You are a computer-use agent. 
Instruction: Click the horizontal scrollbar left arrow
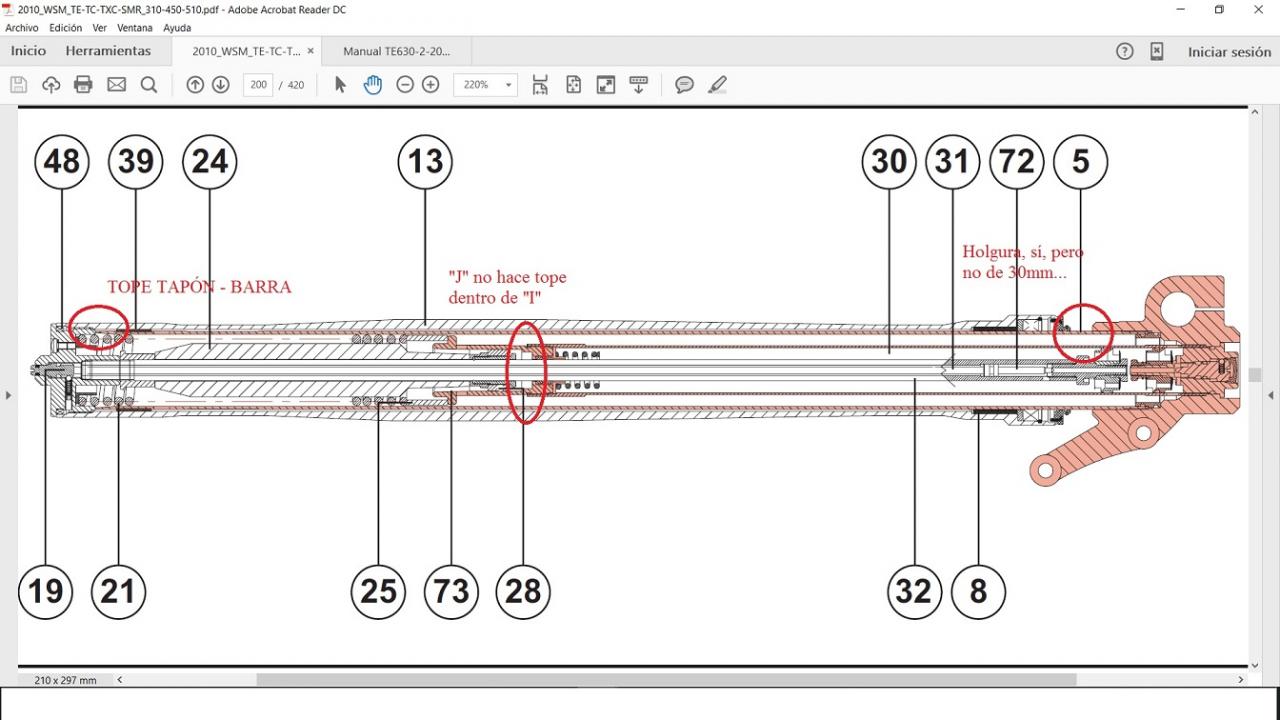(120, 680)
